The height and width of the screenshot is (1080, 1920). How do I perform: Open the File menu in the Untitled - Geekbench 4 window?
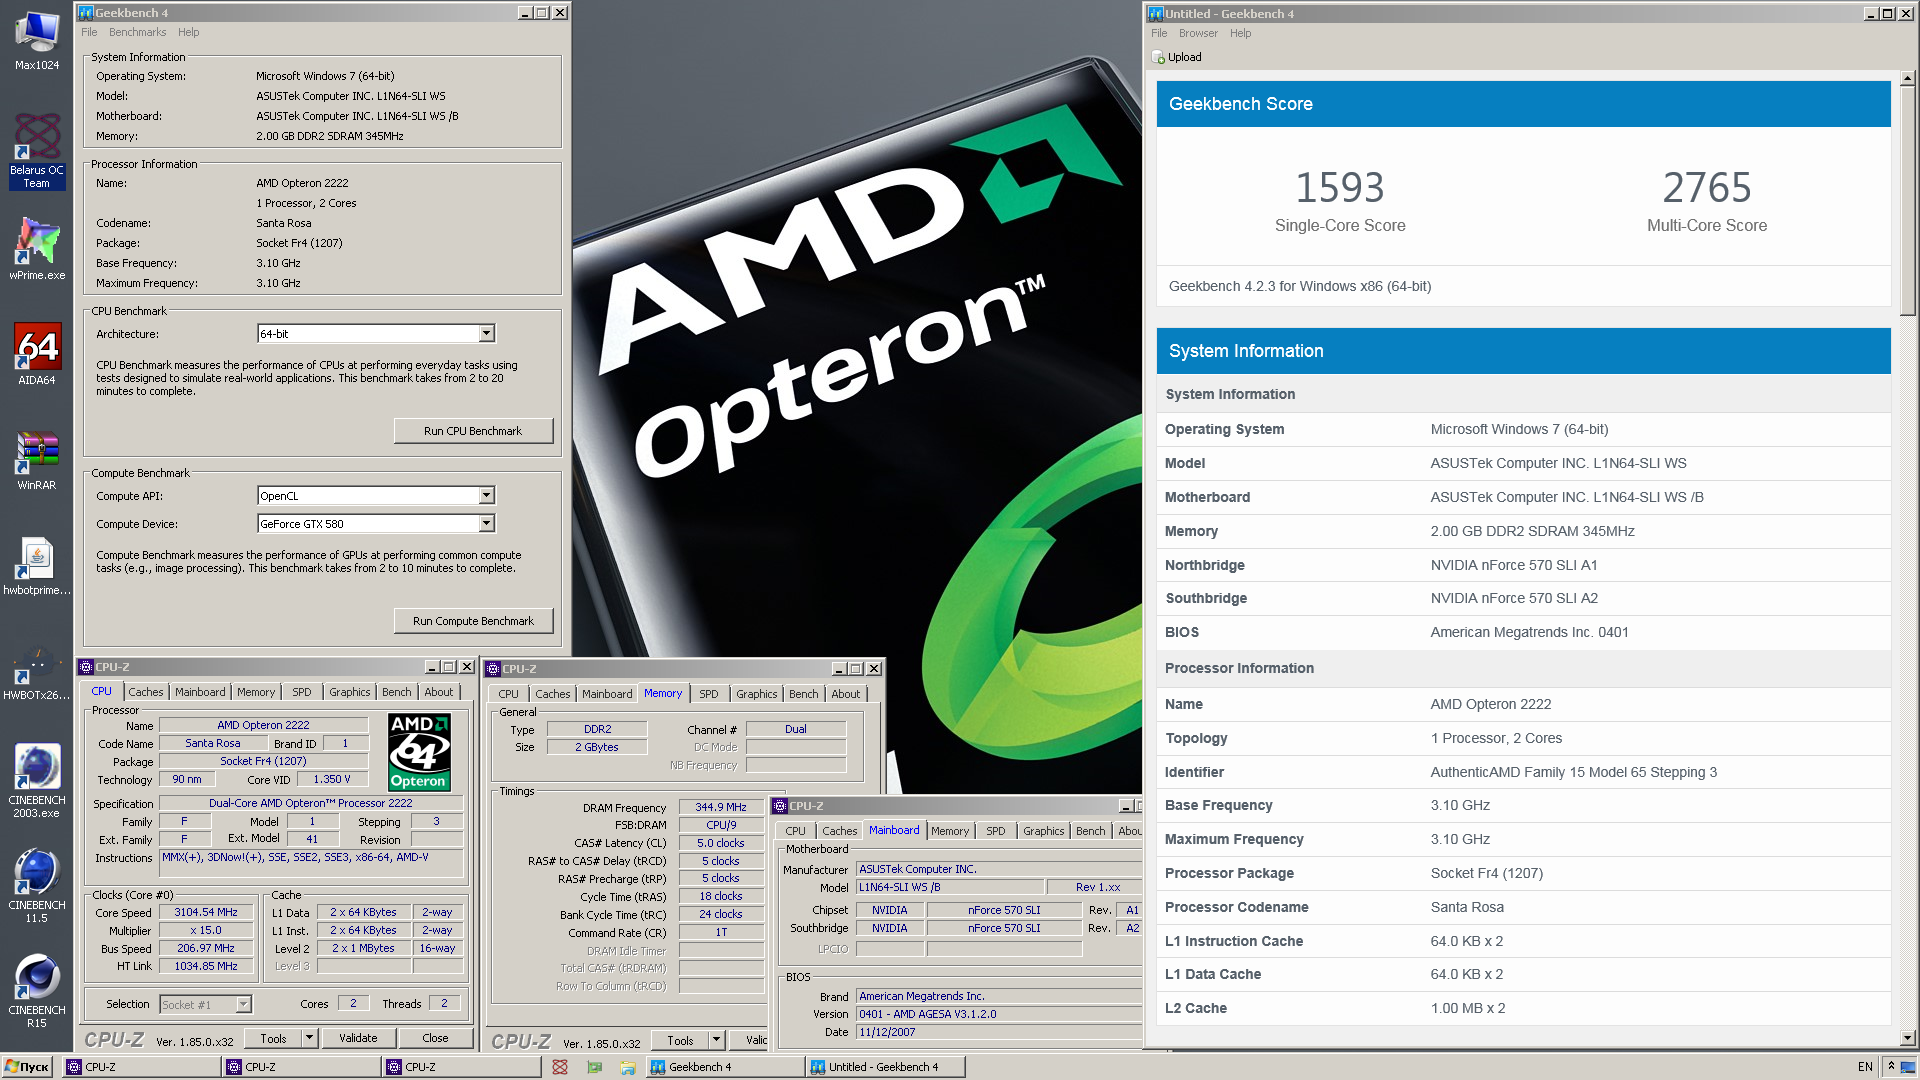pos(1159,33)
